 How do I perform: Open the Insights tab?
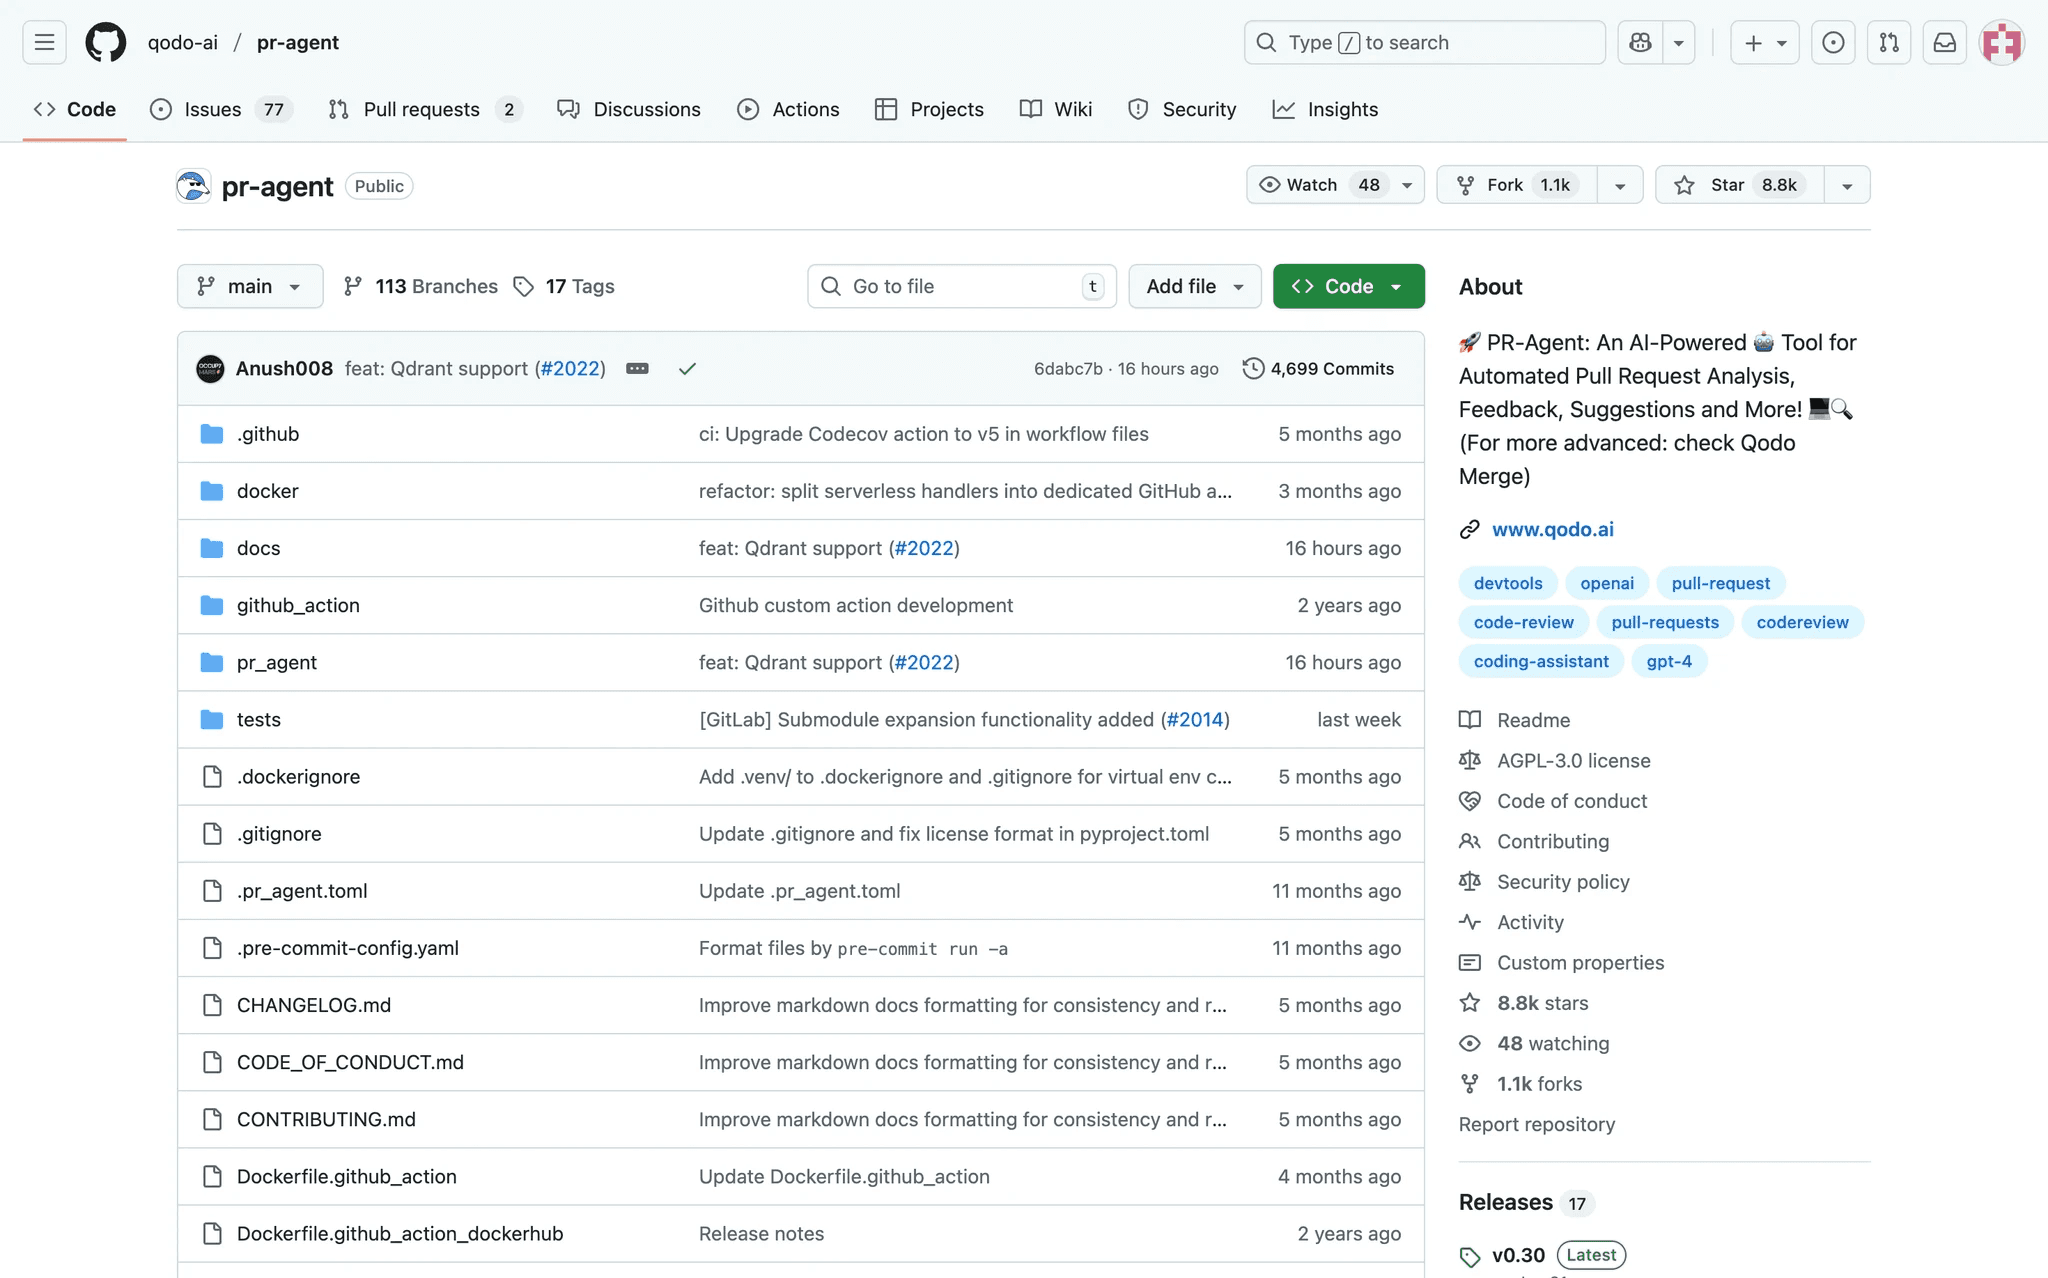(1325, 109)
